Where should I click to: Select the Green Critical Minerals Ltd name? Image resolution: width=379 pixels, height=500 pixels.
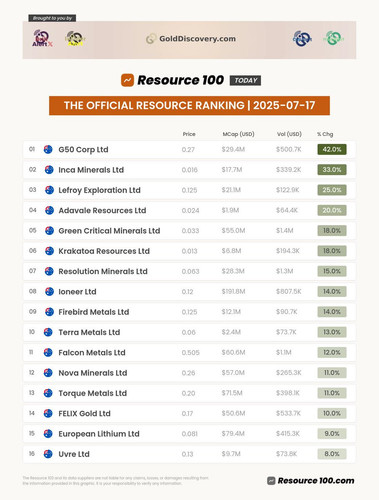pos(109,231)
